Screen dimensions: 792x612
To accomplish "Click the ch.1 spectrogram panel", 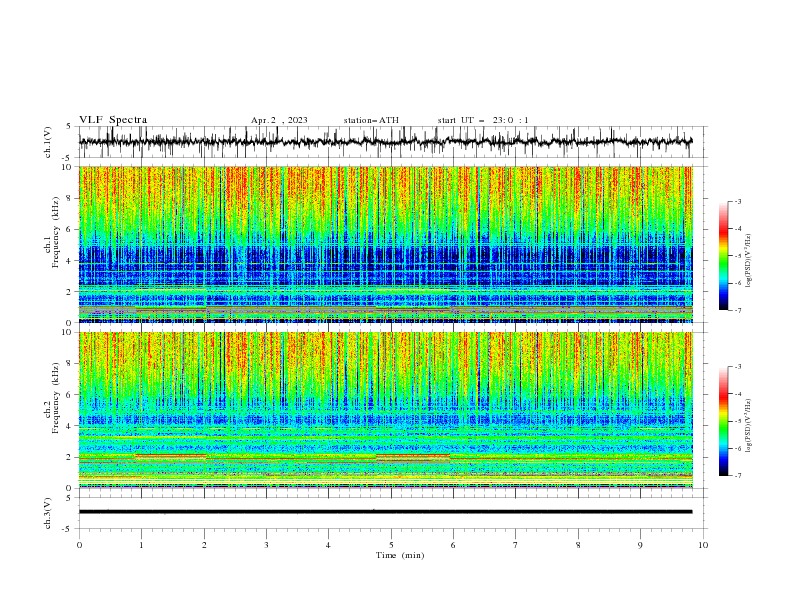I will click(385, 244).
